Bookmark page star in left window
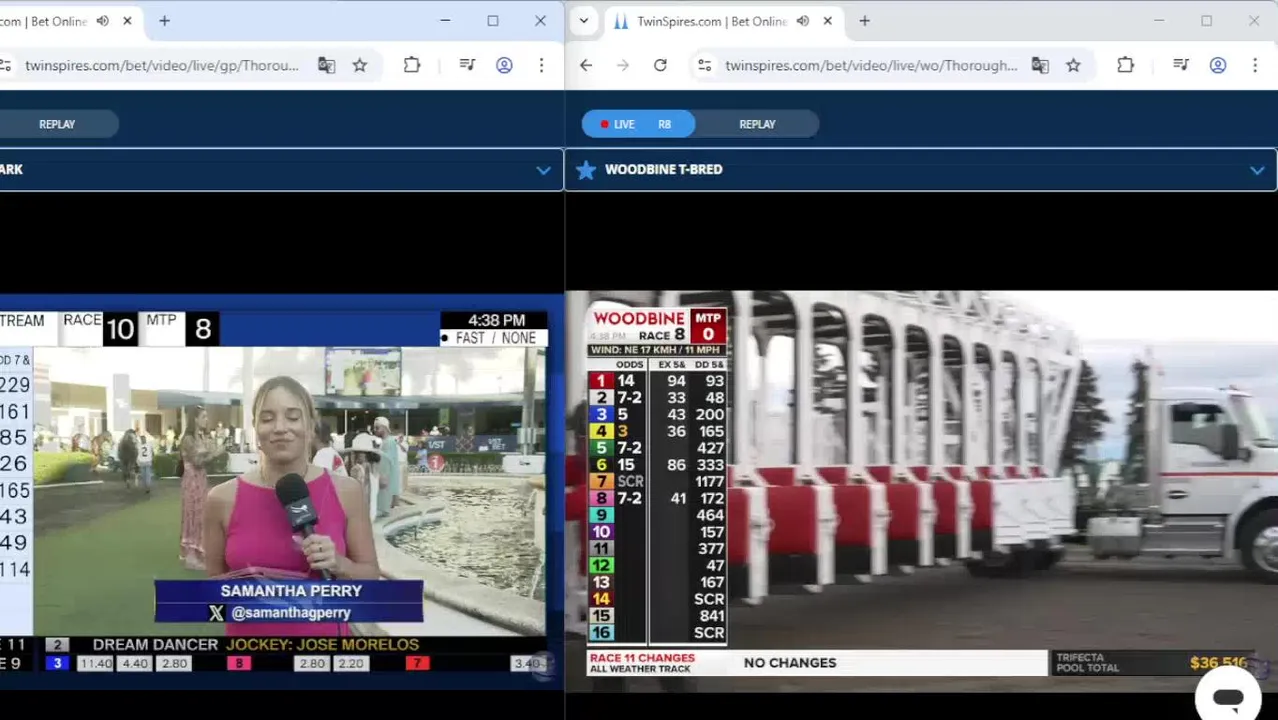The width and height of the screenshot is (1278, 720). pyautogui.click(x=360, y=65)
